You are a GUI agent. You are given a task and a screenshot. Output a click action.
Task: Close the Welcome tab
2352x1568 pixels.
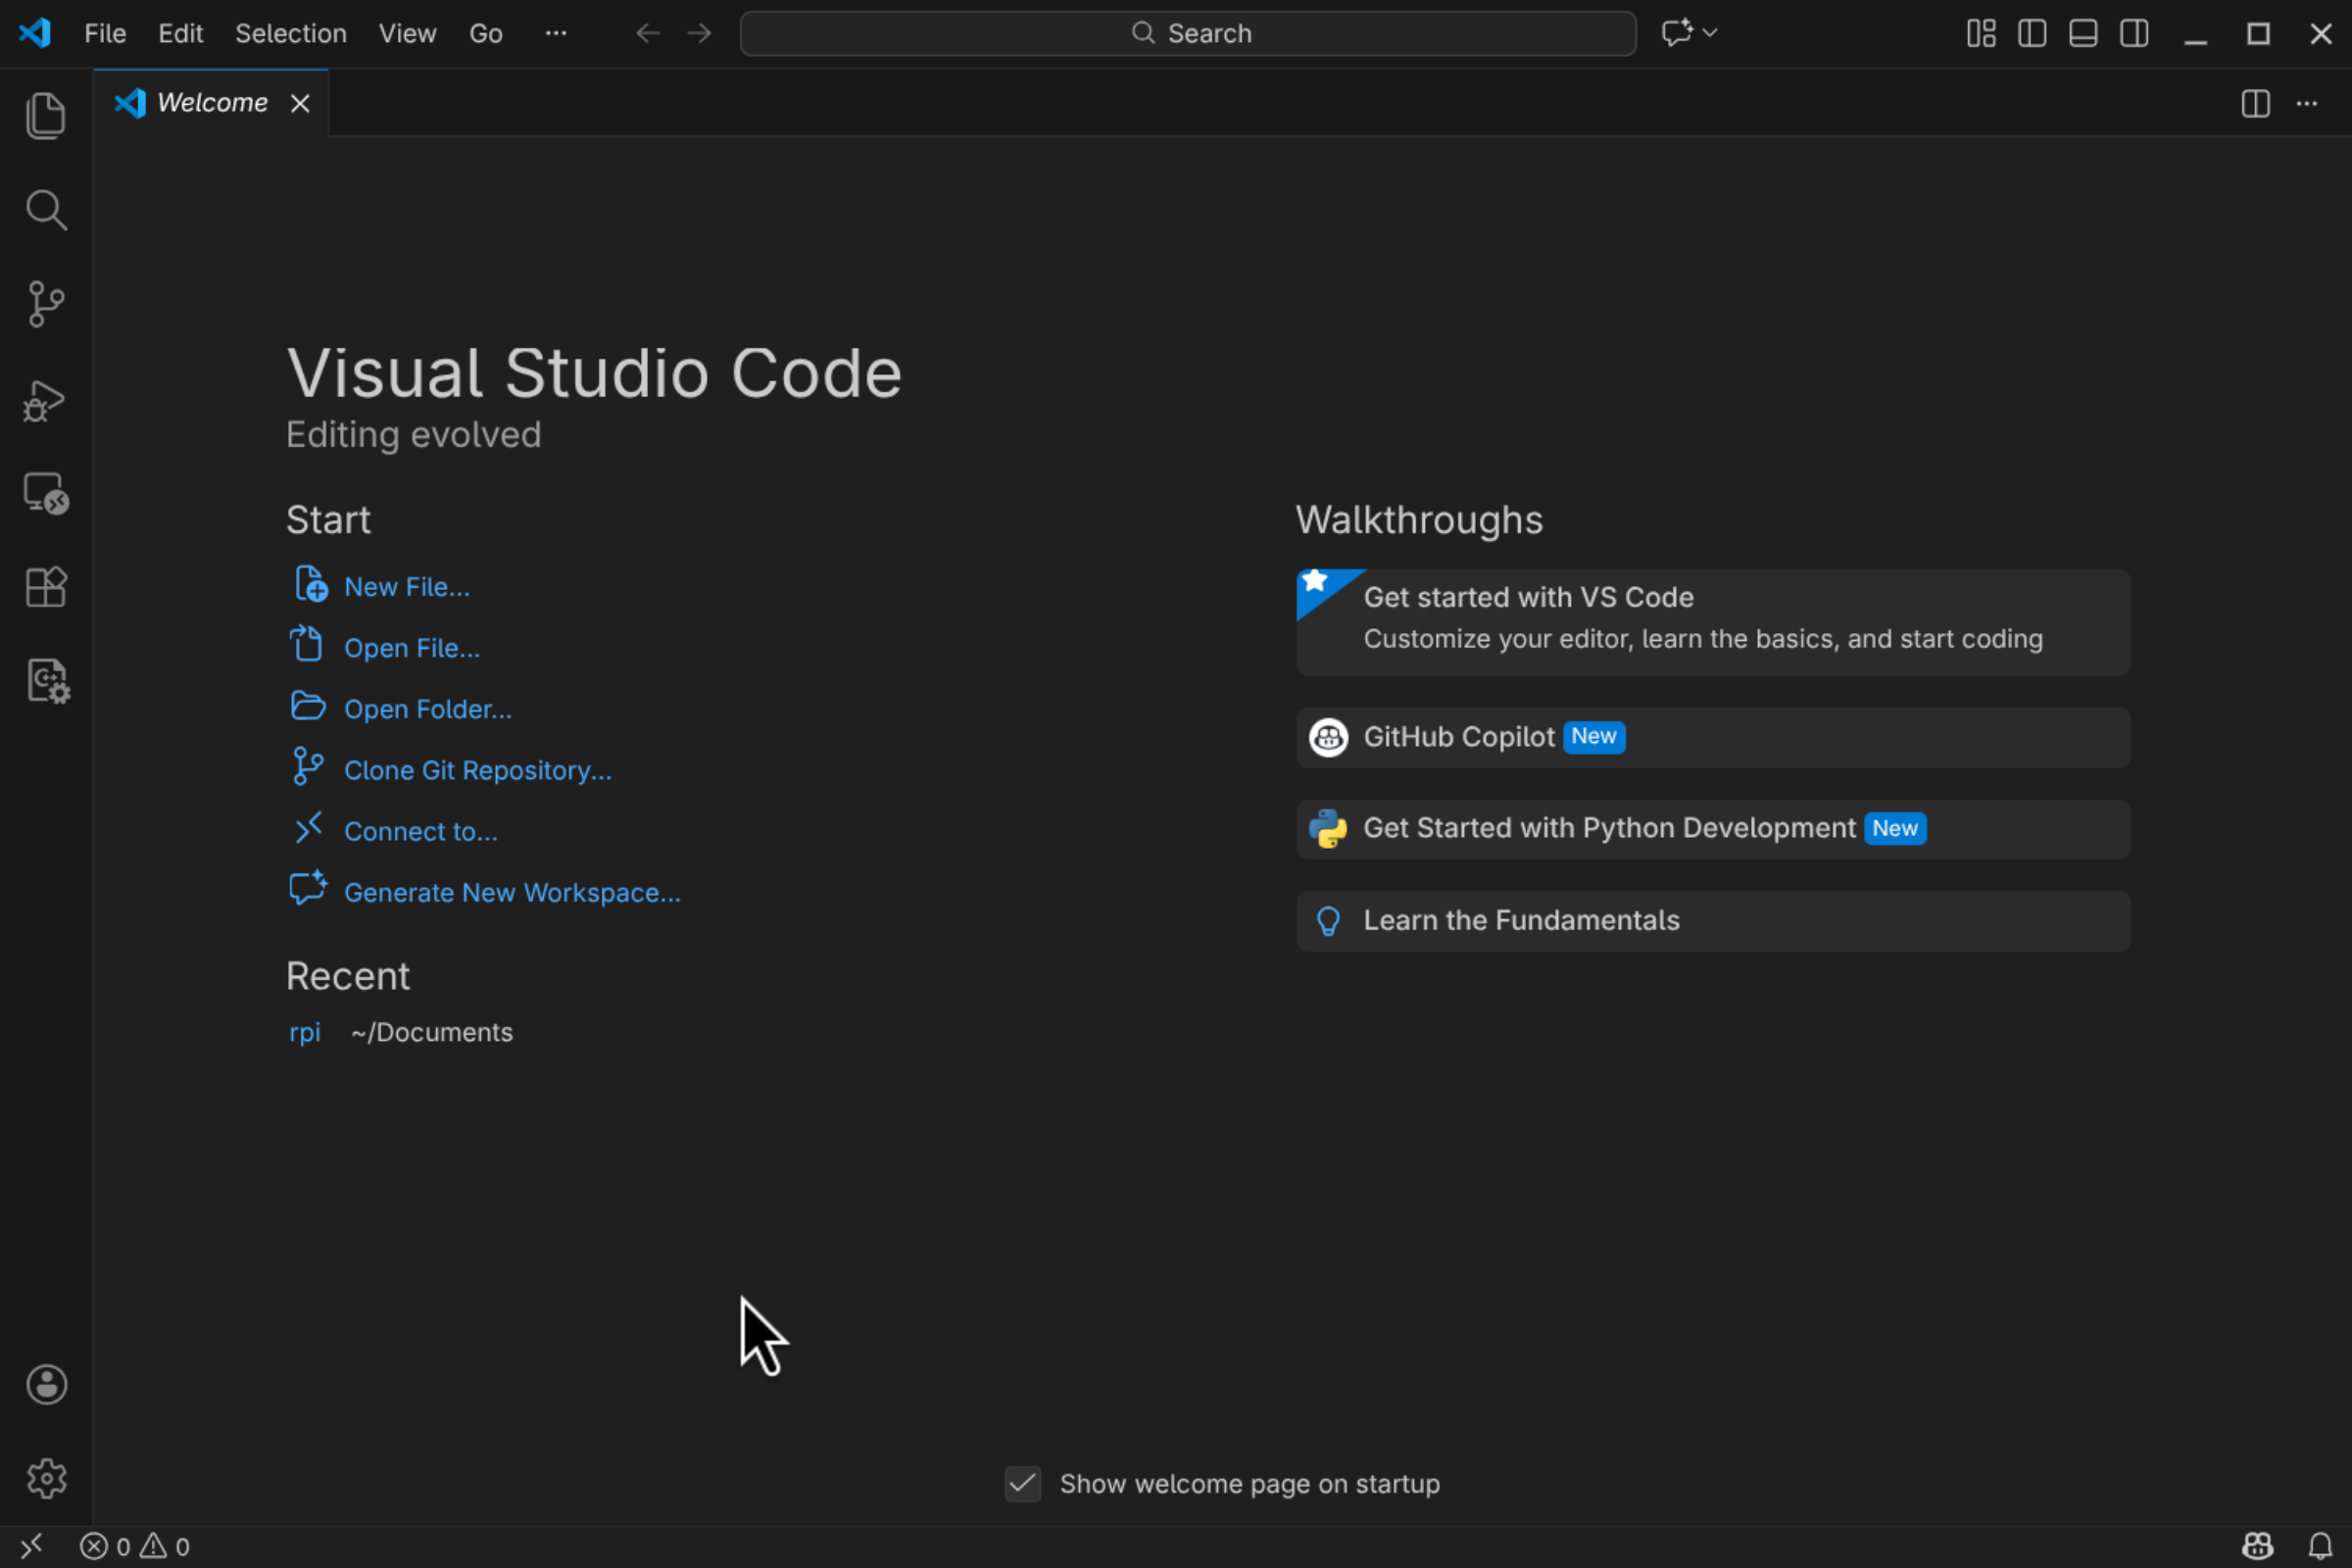pos(300,103)
